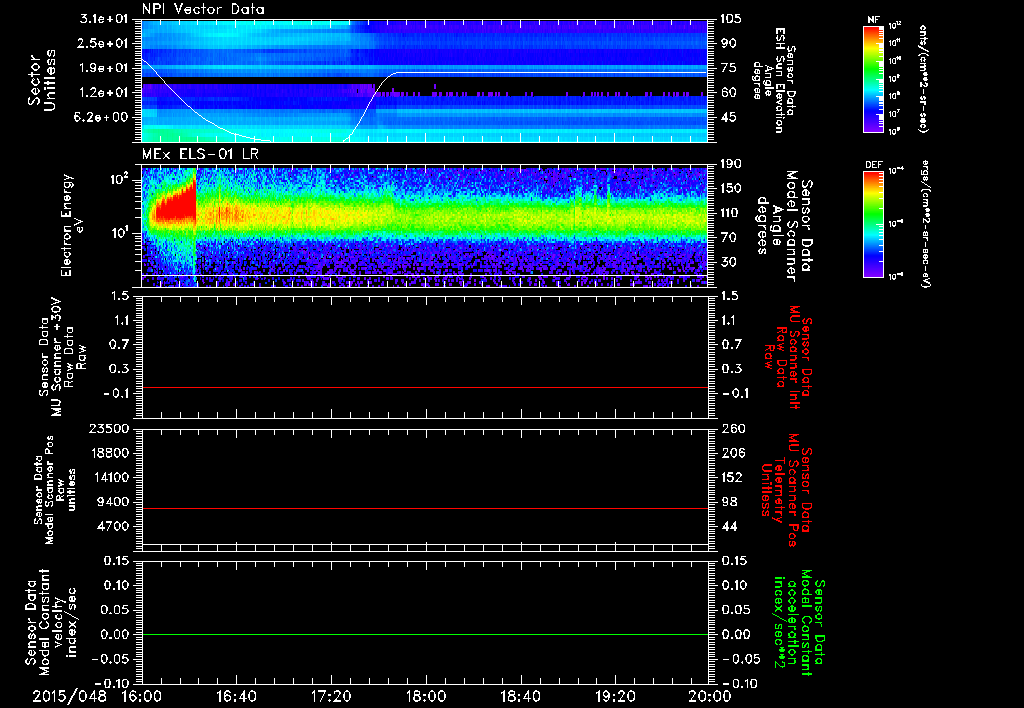This screenshot has width=1024, height=708.
Task: Click the red 'MU Scanner Pos Telemetry Unitless' title
Action: click(788, 490)
